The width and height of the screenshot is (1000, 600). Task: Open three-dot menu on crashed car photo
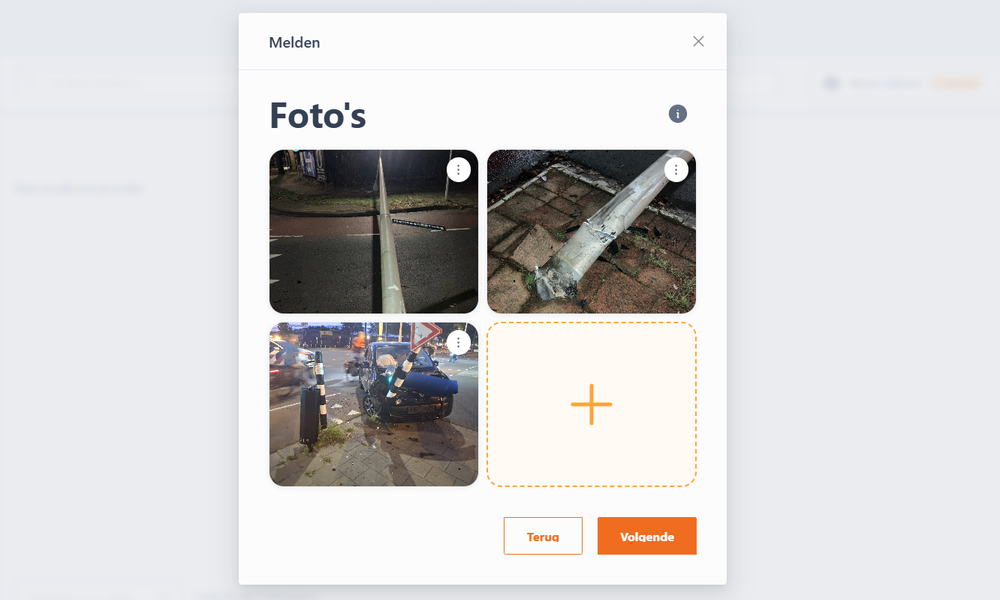click(x=458, y=343)
